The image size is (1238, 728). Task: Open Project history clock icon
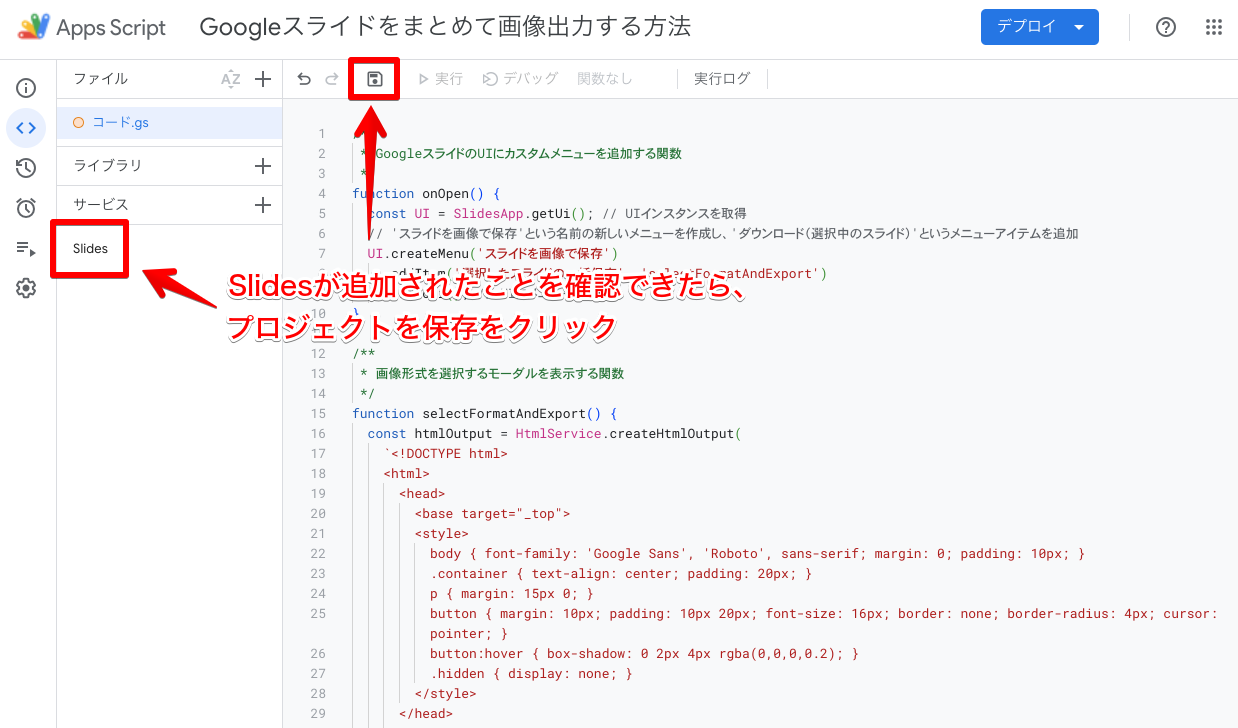click(x=26, y=168)
